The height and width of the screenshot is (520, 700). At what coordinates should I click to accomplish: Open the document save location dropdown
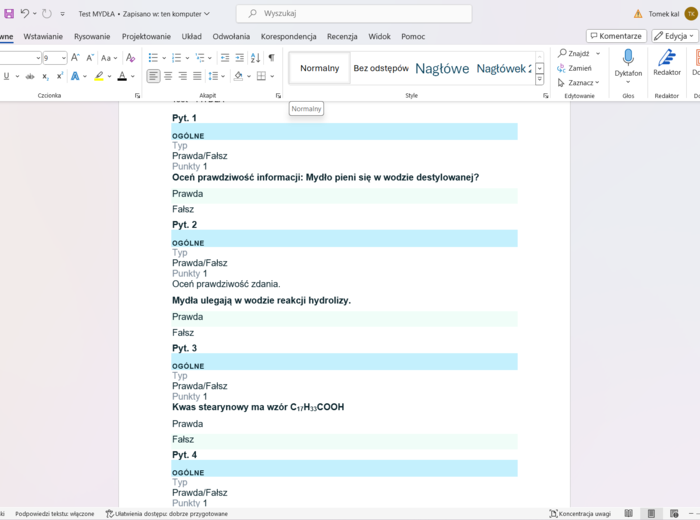pos(207,14)
